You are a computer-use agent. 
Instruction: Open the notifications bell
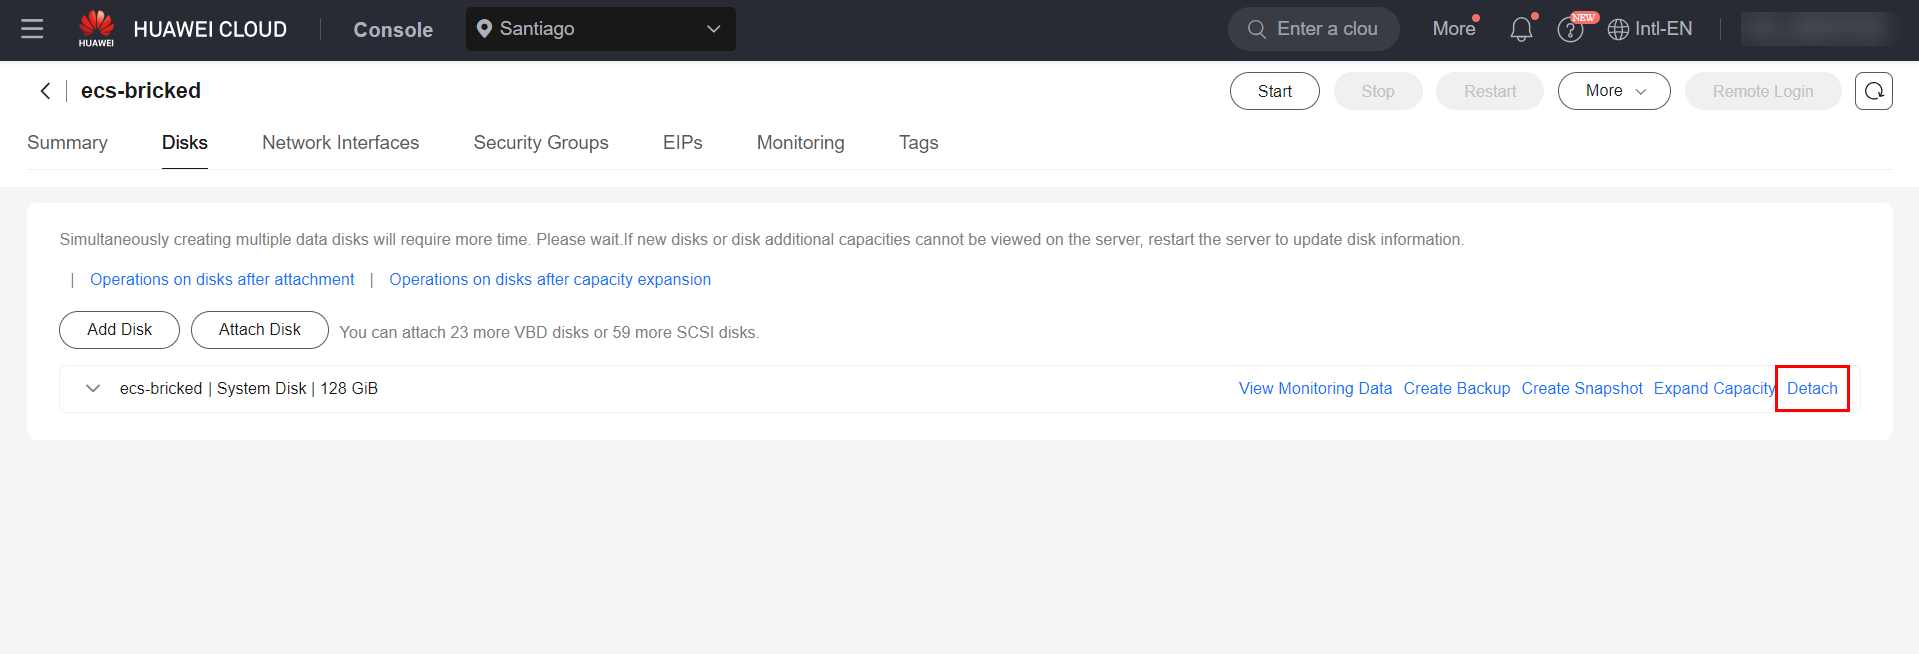click(x=1521, y=29)
